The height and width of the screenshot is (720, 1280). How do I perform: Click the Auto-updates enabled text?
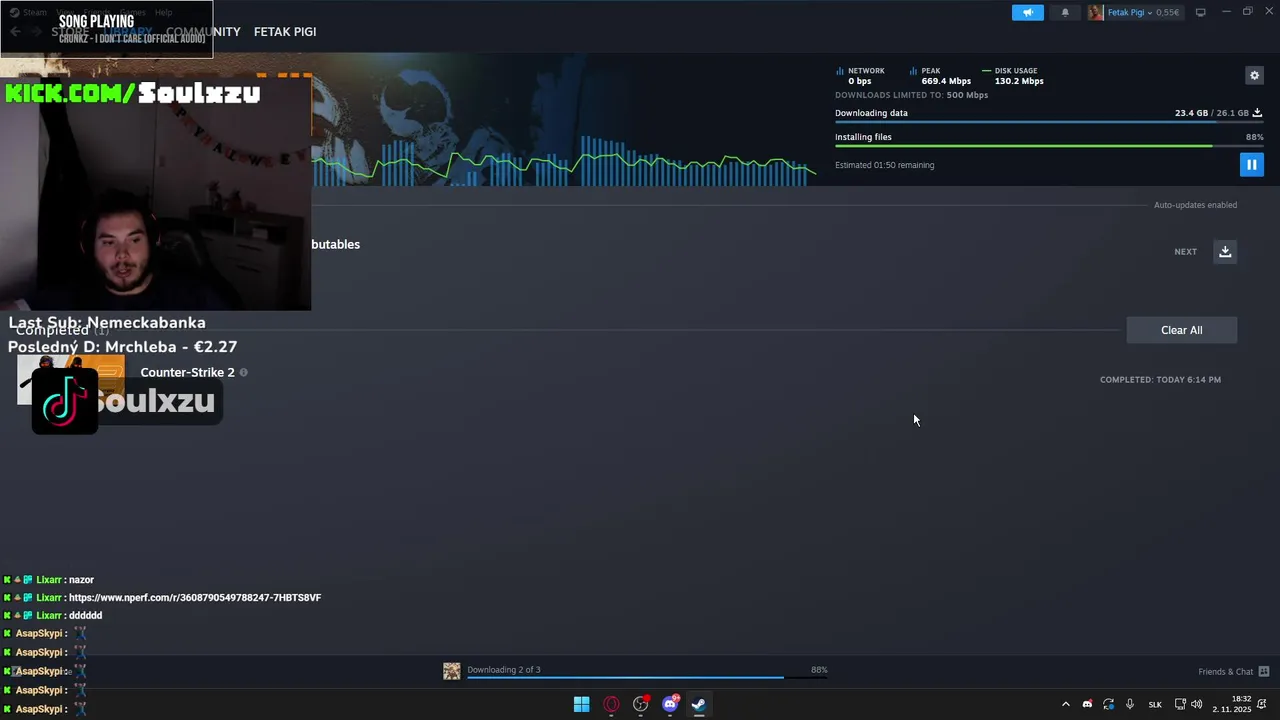(1195, 205)
